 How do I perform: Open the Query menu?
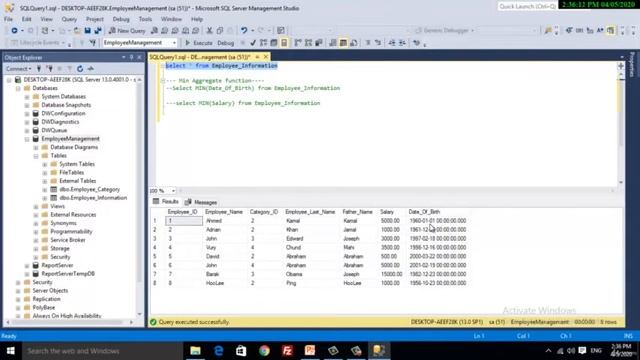coord(69,19)
